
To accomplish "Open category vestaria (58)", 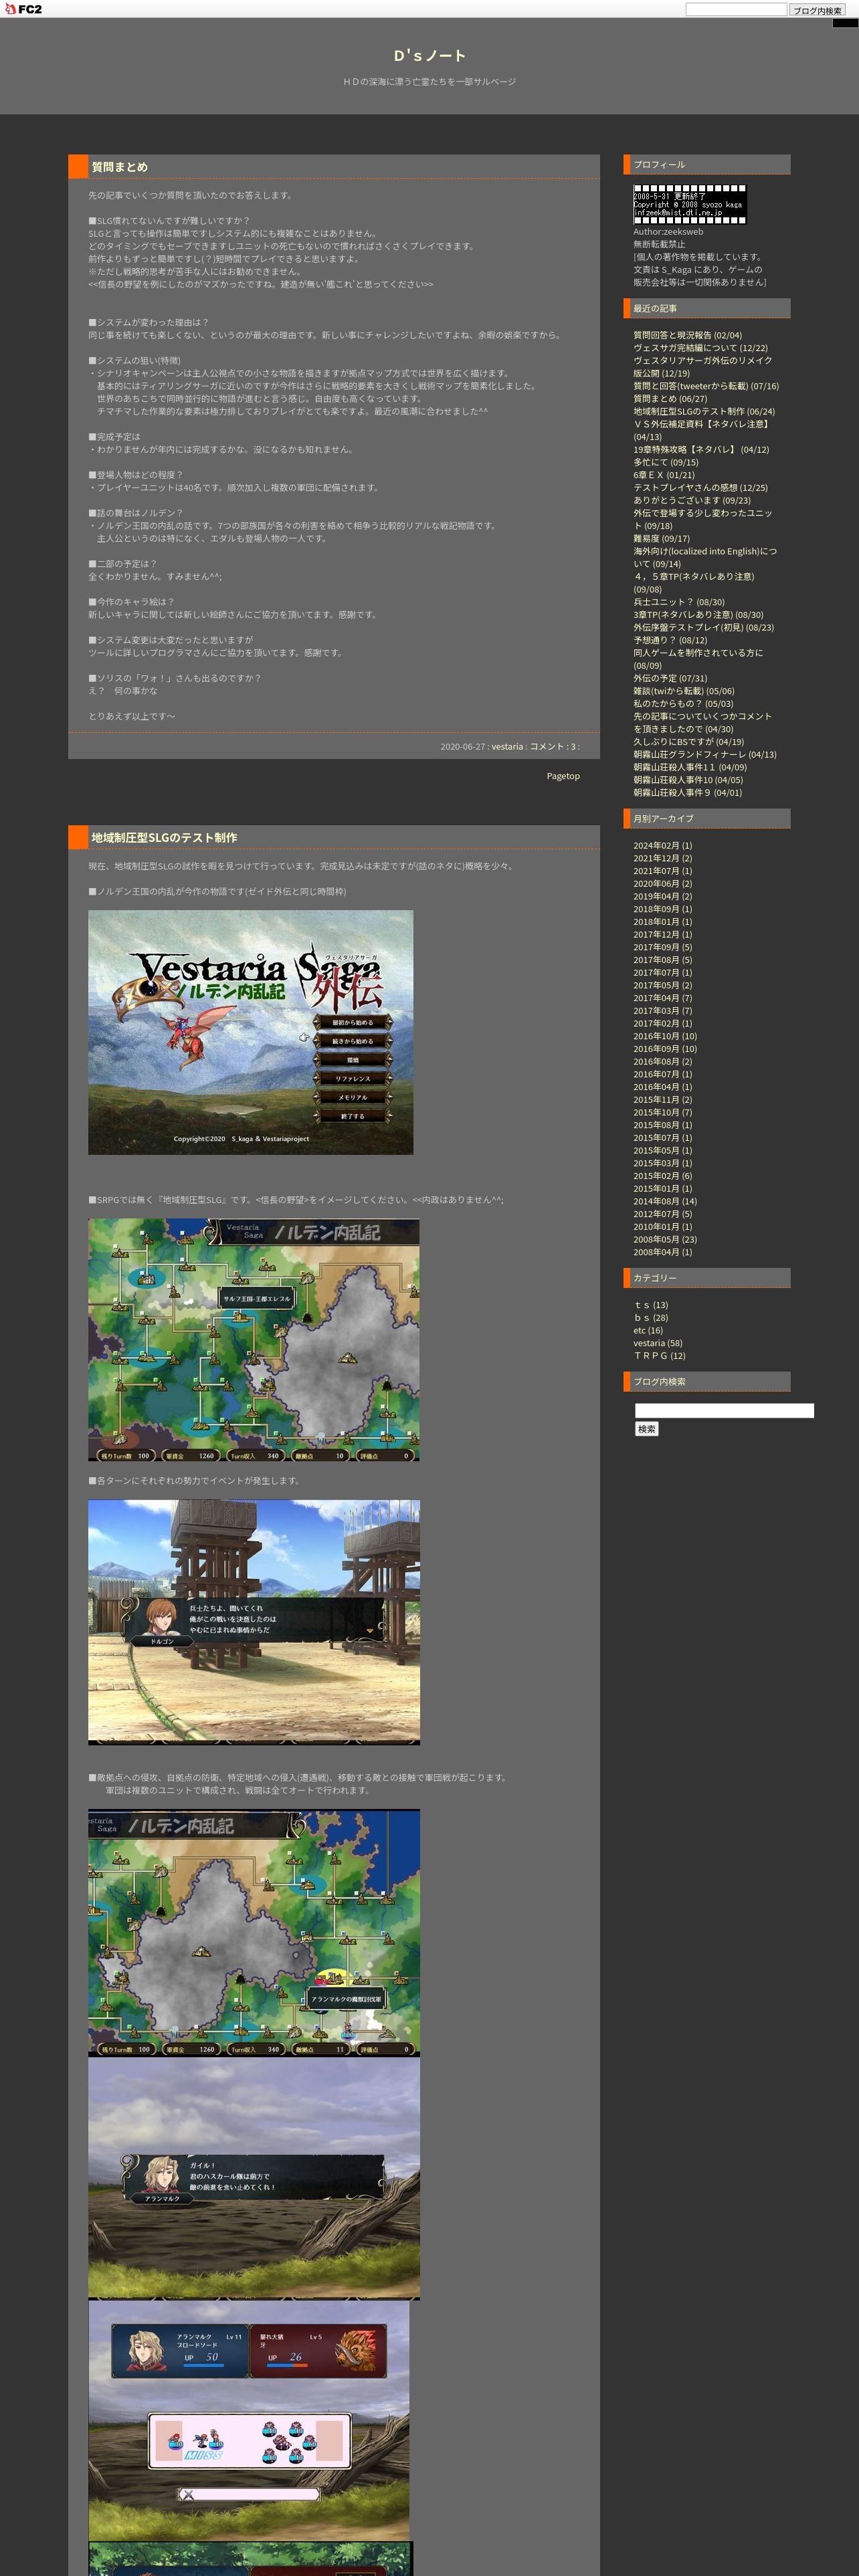I will coord(658,1343).
